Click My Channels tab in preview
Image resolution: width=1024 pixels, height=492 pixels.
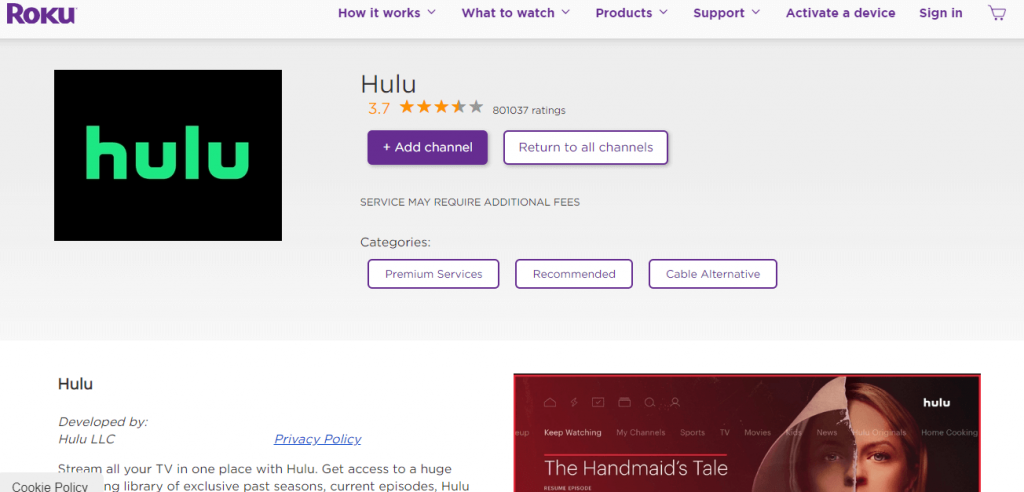(x=641, y=433)
